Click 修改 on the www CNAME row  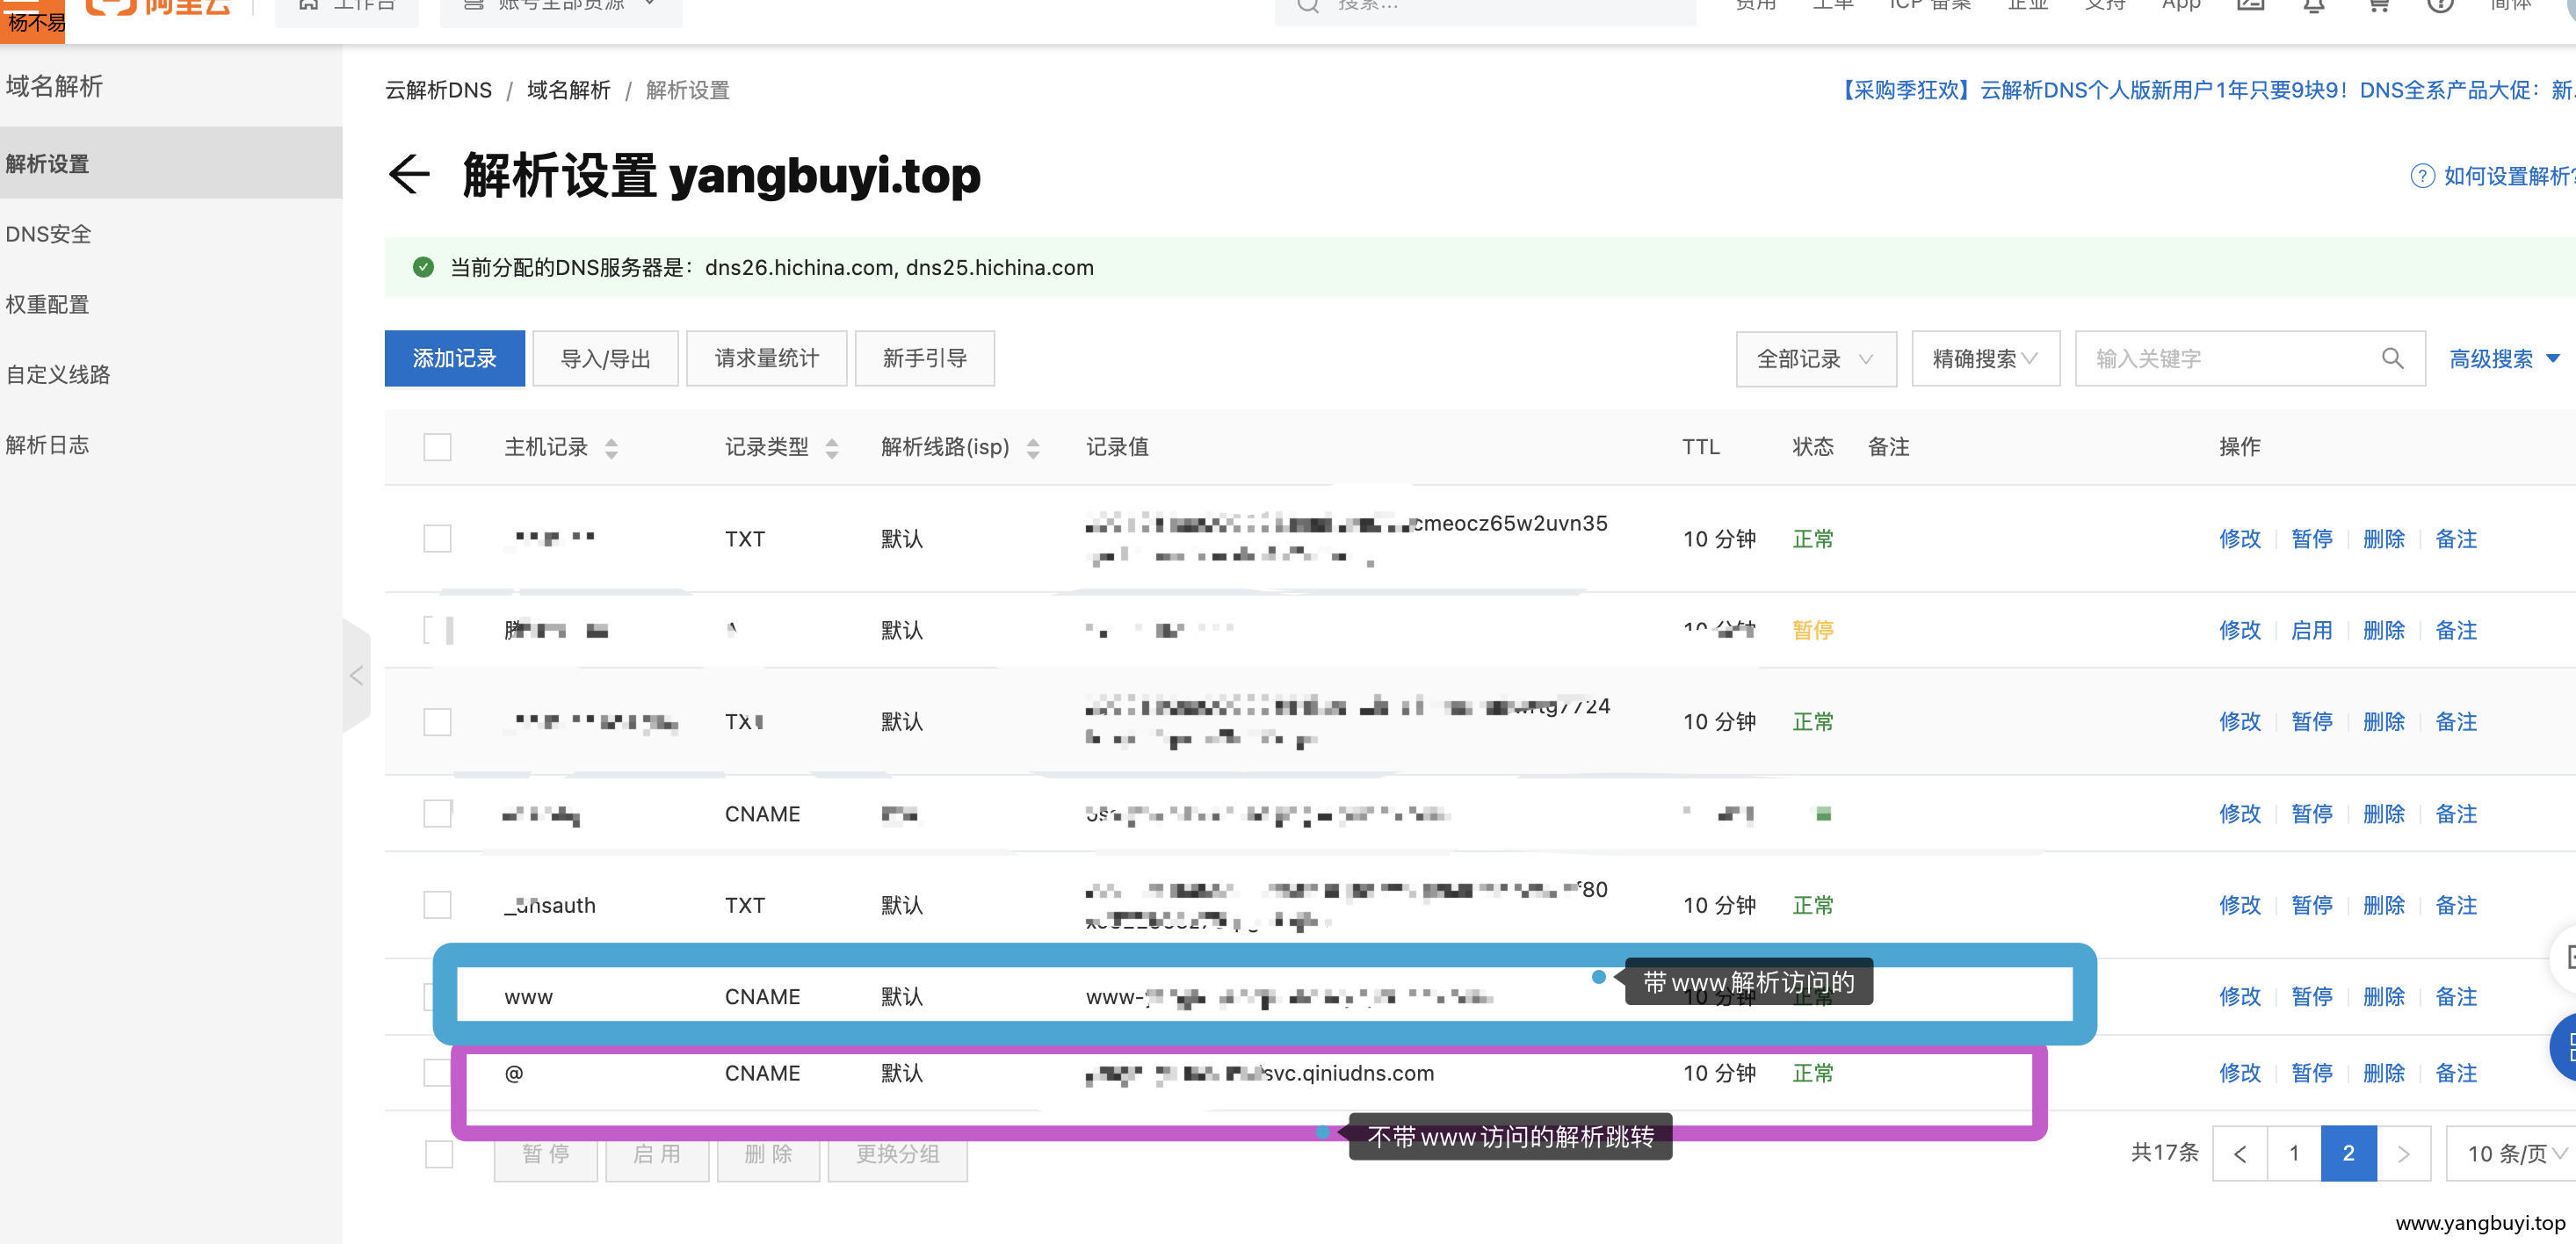(2239, 996)
